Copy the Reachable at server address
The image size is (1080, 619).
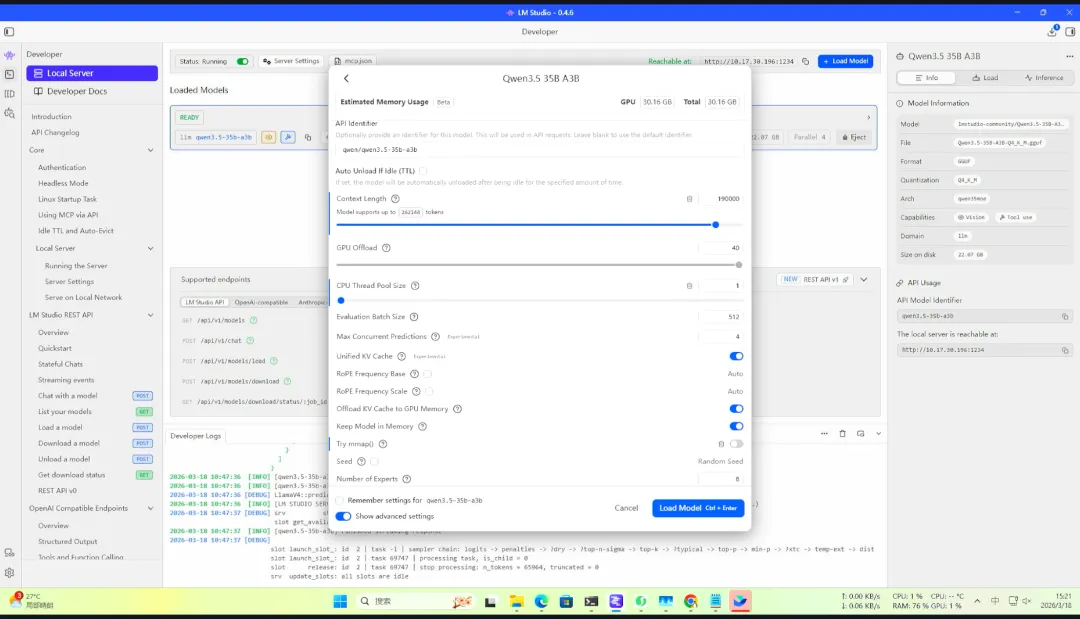coord(805,61)
